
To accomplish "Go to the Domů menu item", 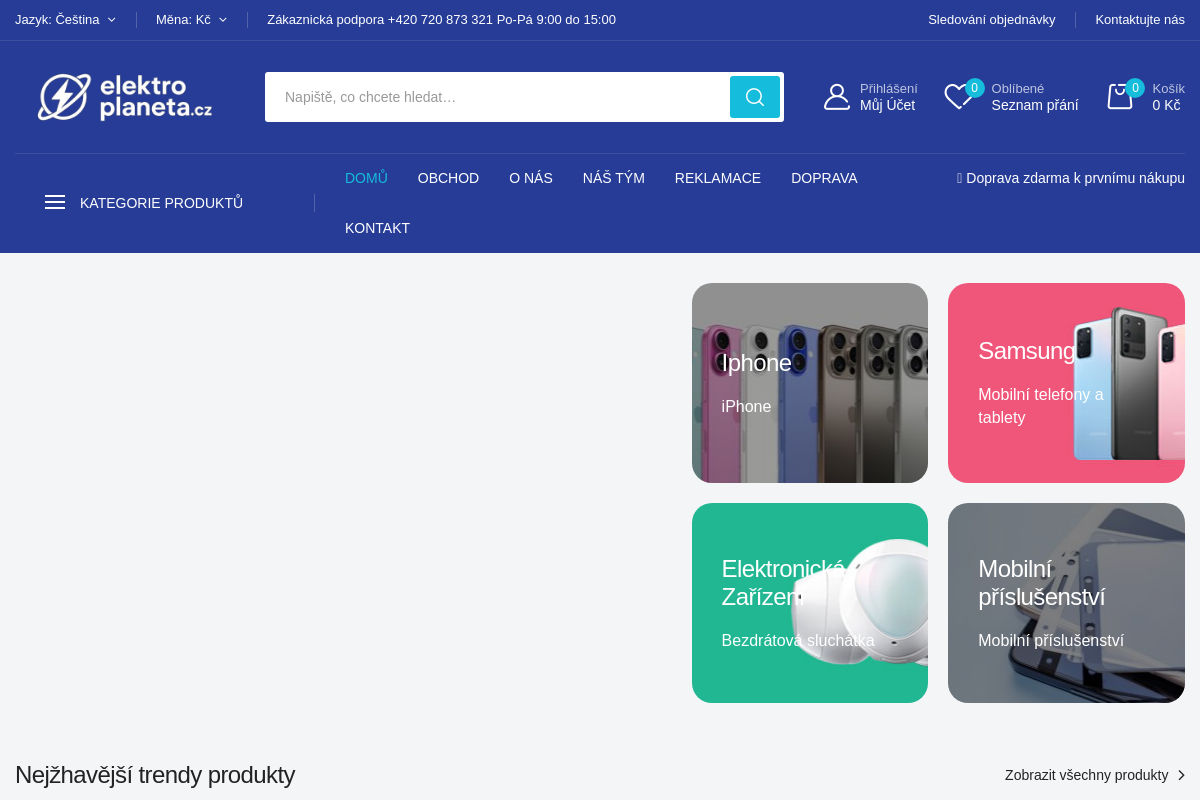I will coord(366,178).
